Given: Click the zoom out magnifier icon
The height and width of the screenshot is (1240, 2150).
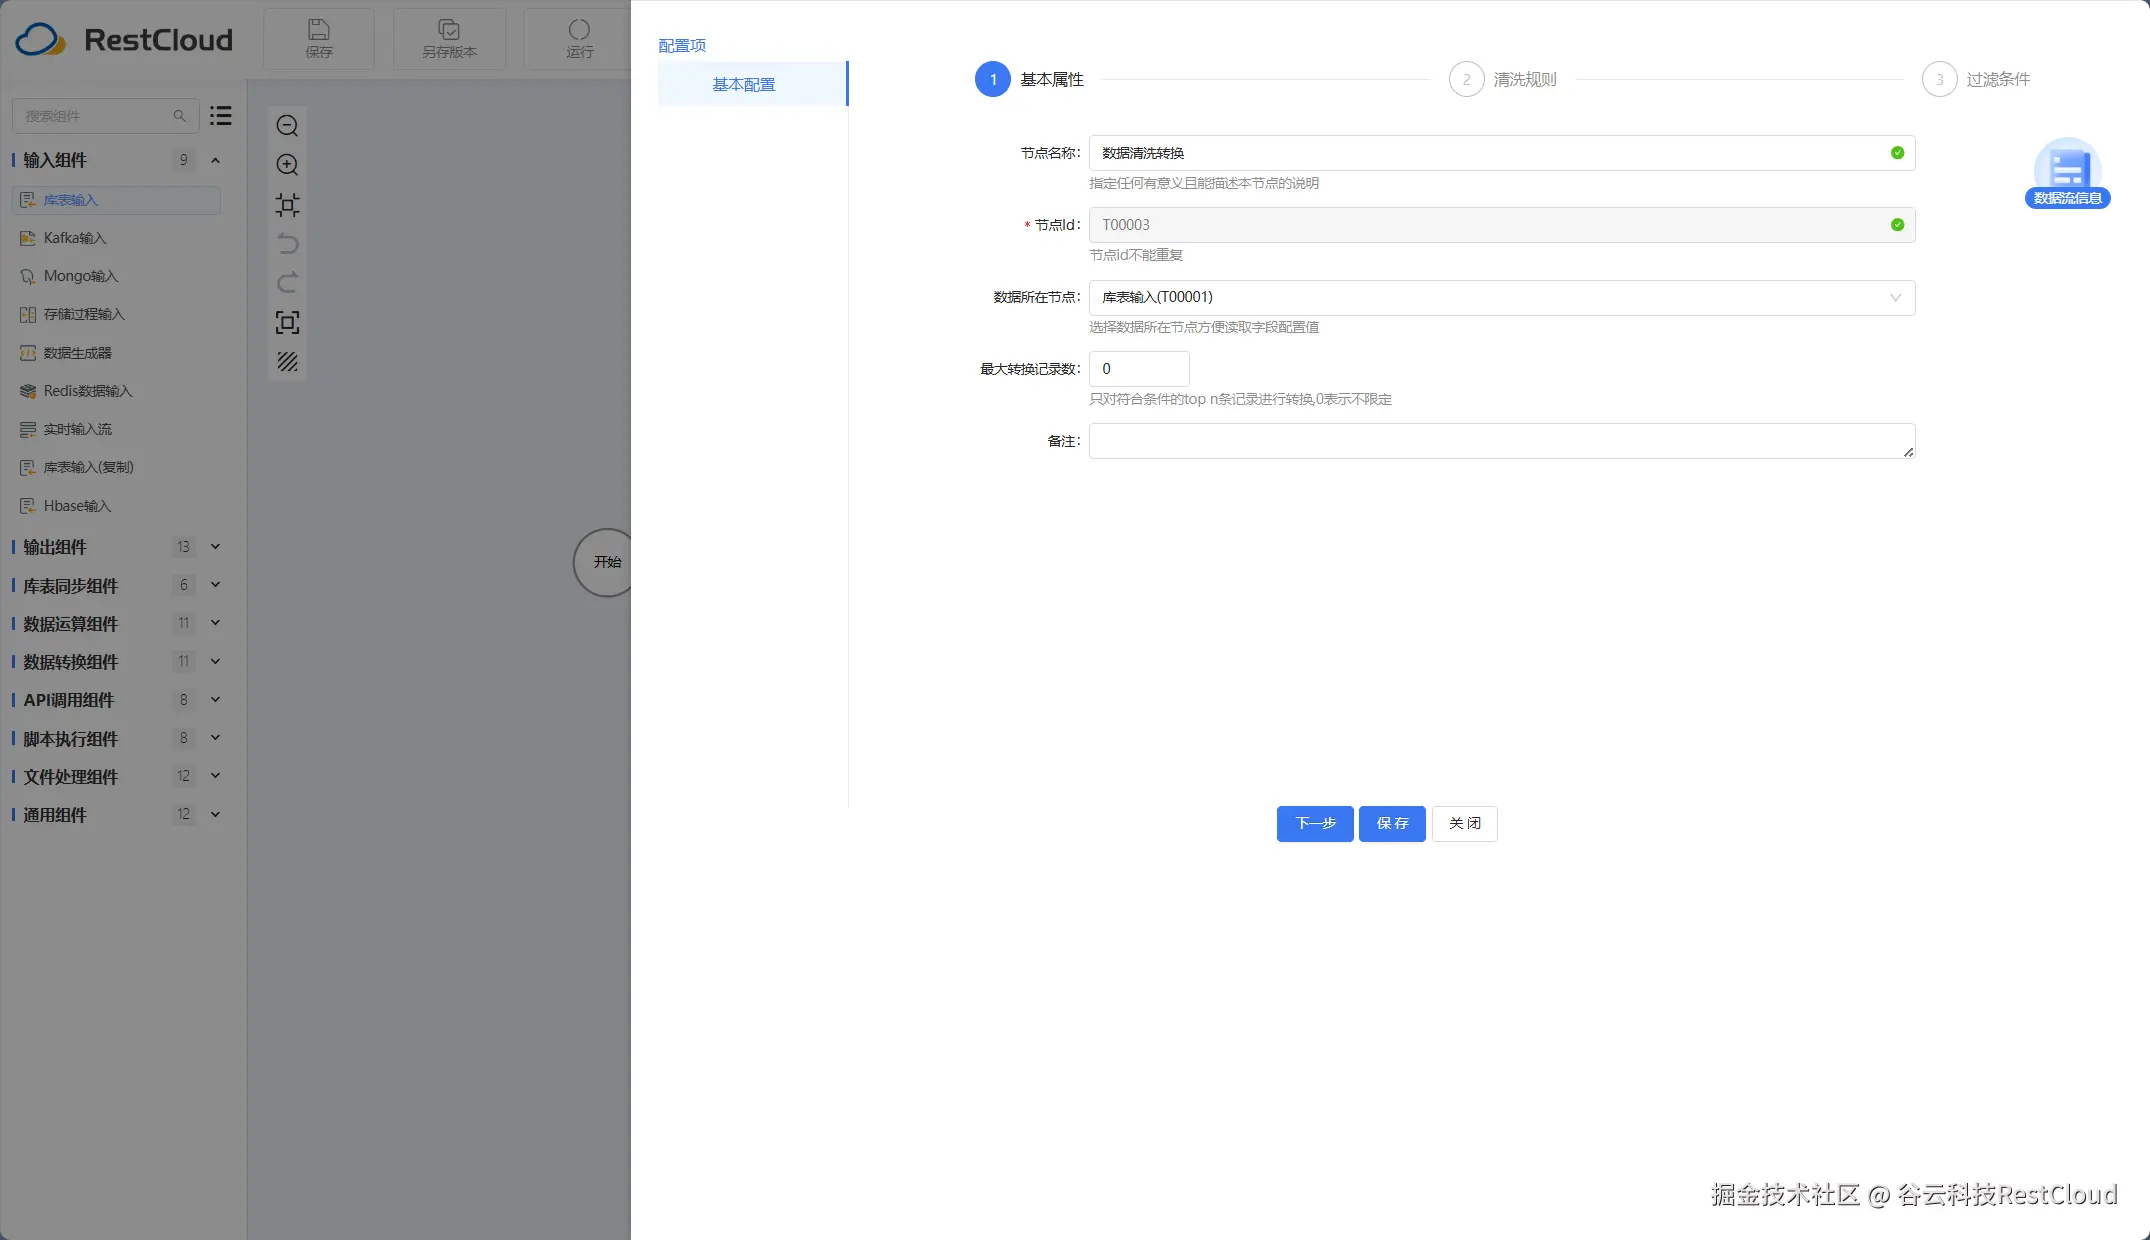Looking at the screenshot, I should pos(287,126).
